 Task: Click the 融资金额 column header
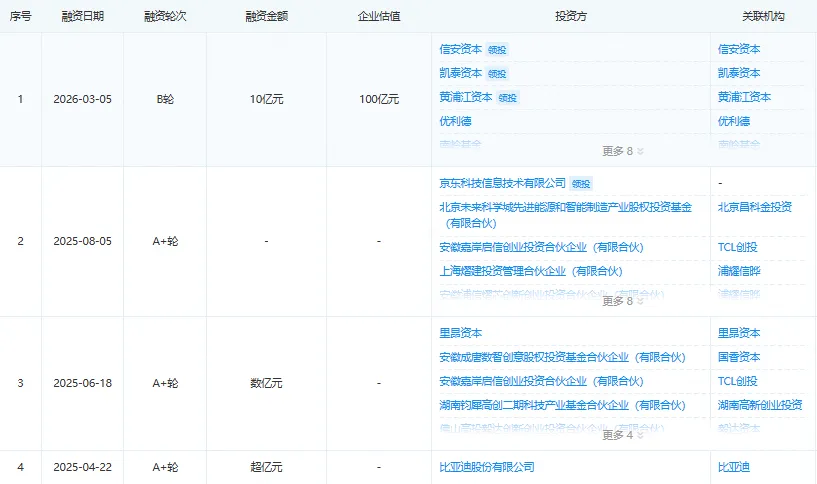pos(266,17)
